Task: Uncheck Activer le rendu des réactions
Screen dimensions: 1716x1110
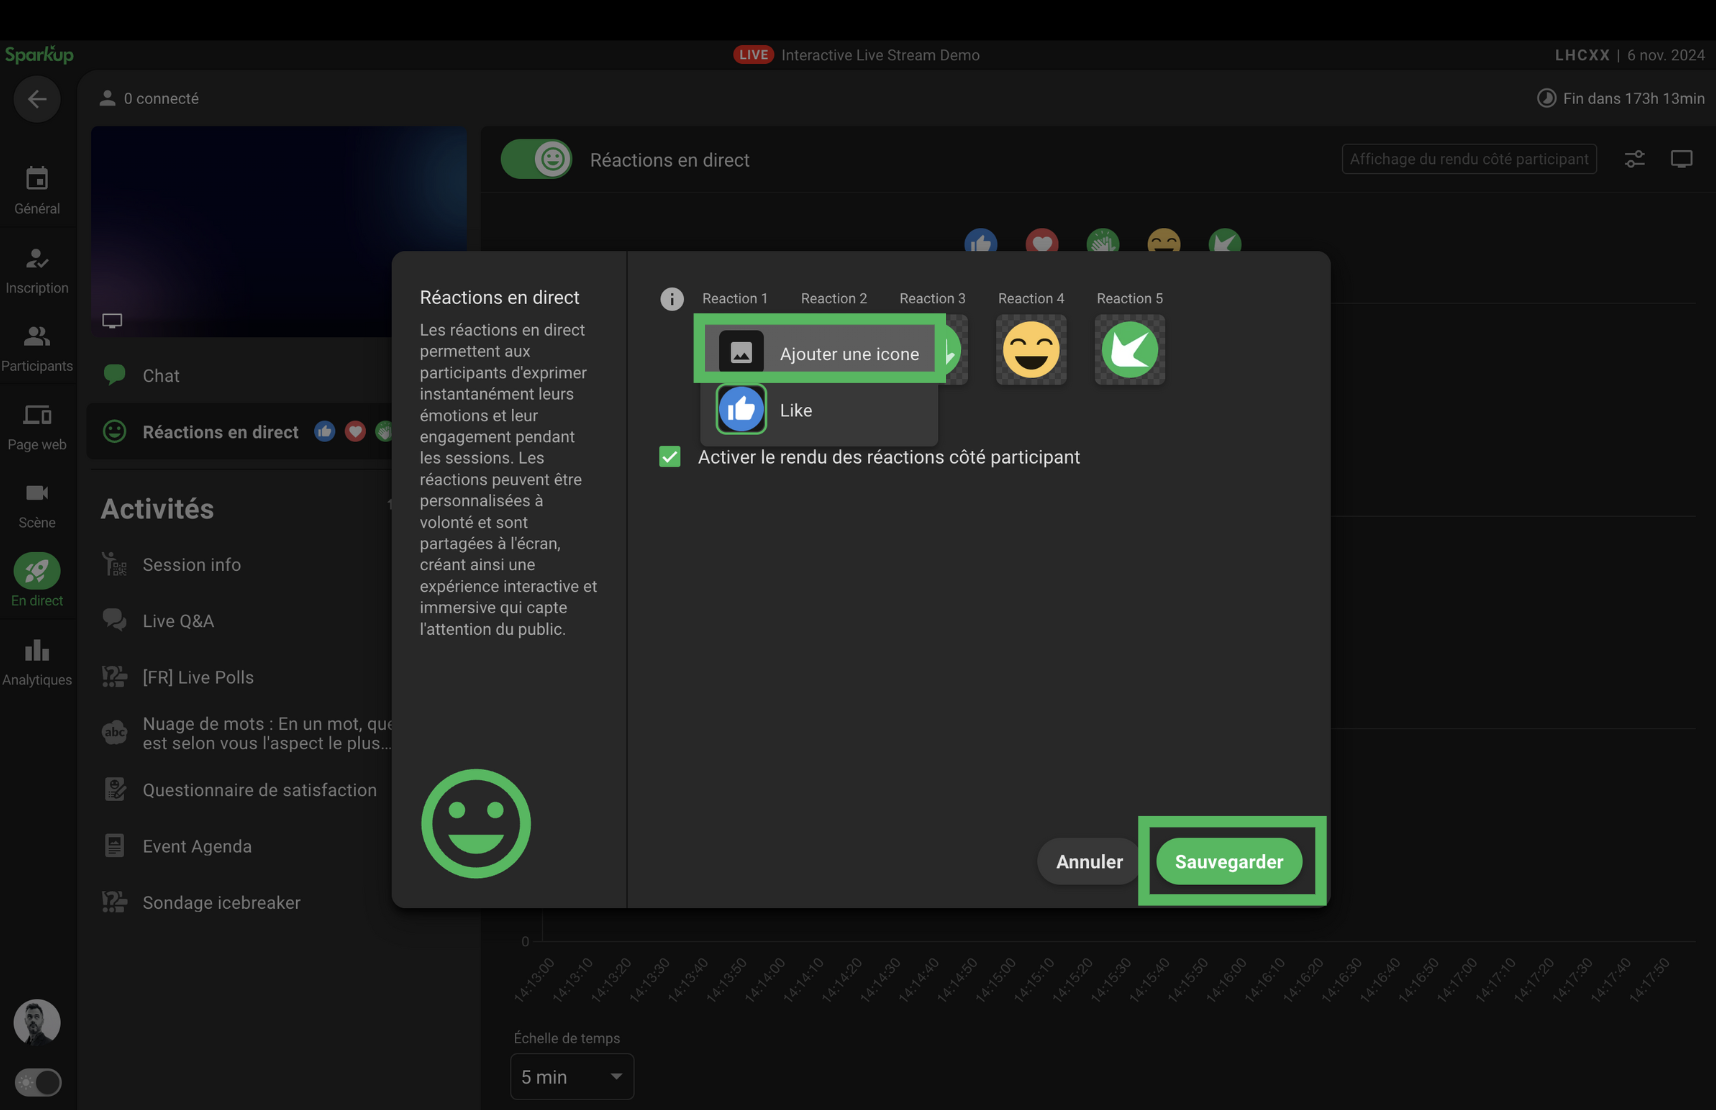Action: [x=670, y=457]
